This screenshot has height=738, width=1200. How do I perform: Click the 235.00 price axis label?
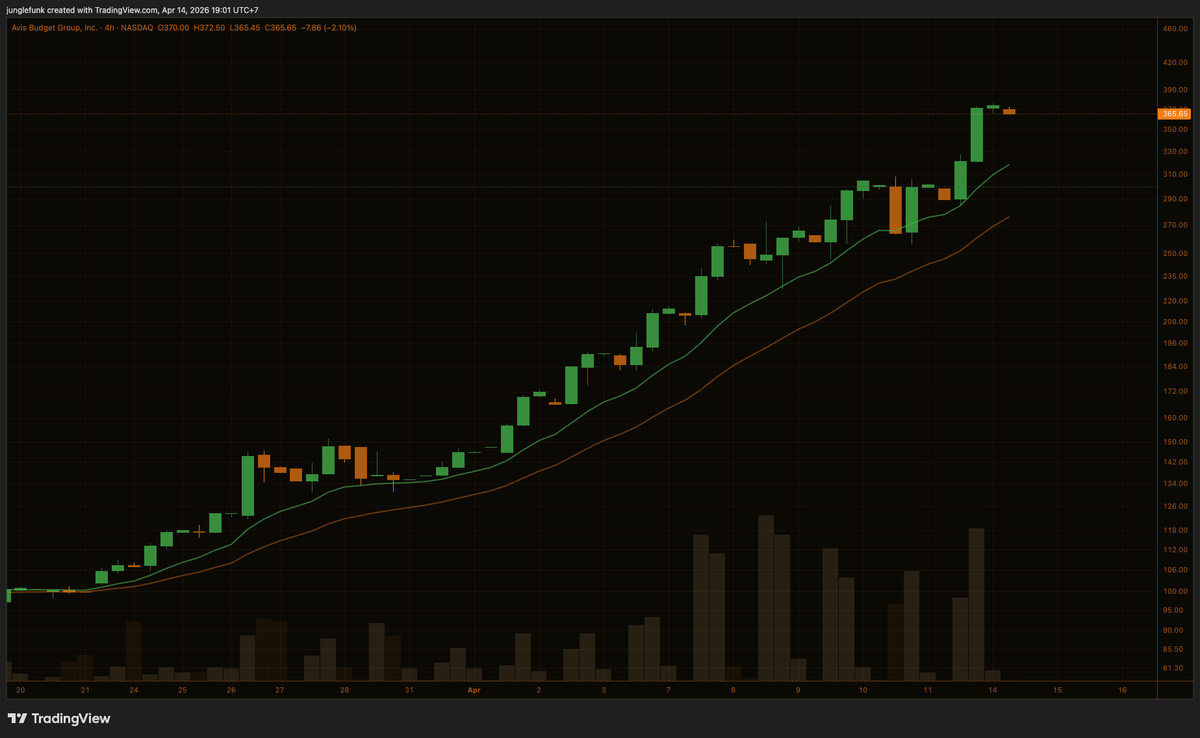click(1175, 276)
